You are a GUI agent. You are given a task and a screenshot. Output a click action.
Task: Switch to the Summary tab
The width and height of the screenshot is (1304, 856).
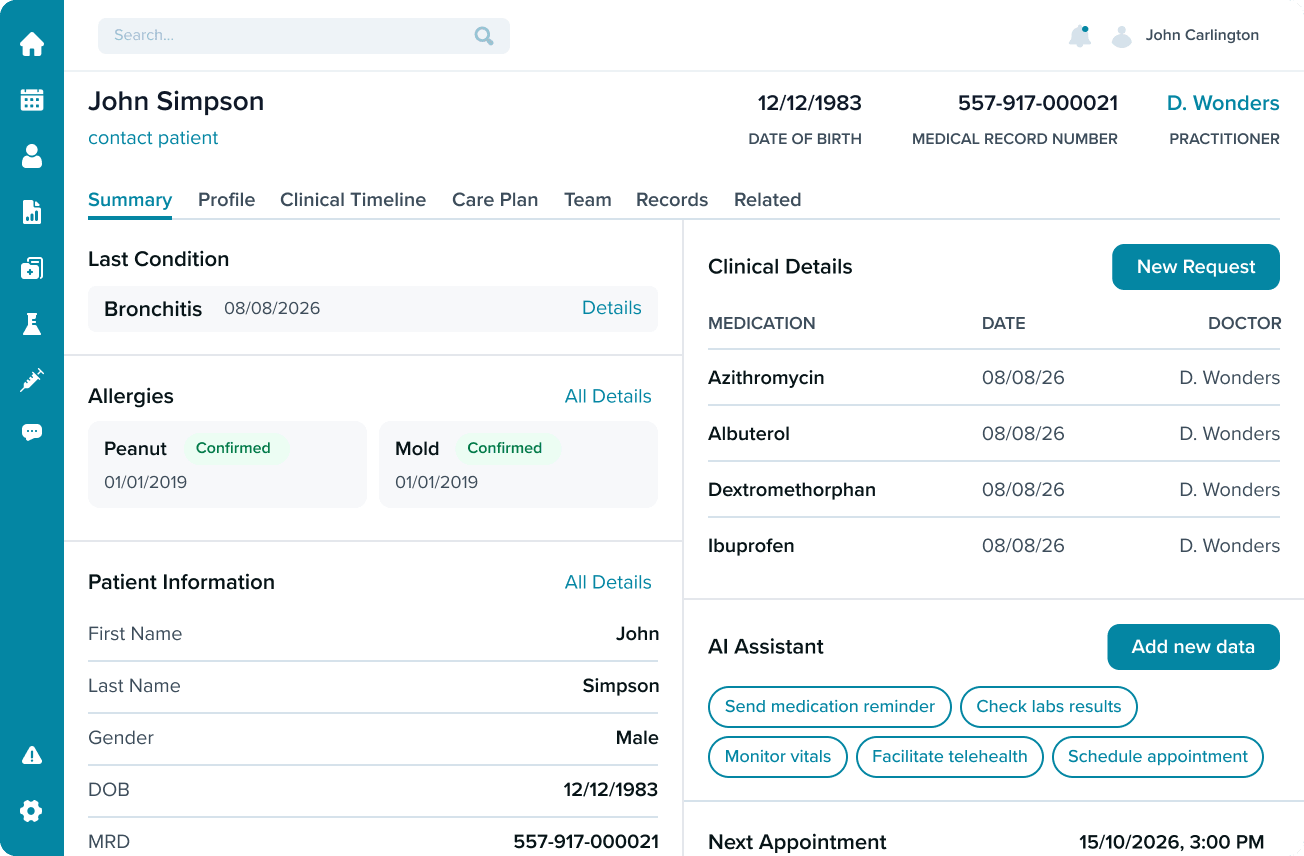click(x=130, y=200)
